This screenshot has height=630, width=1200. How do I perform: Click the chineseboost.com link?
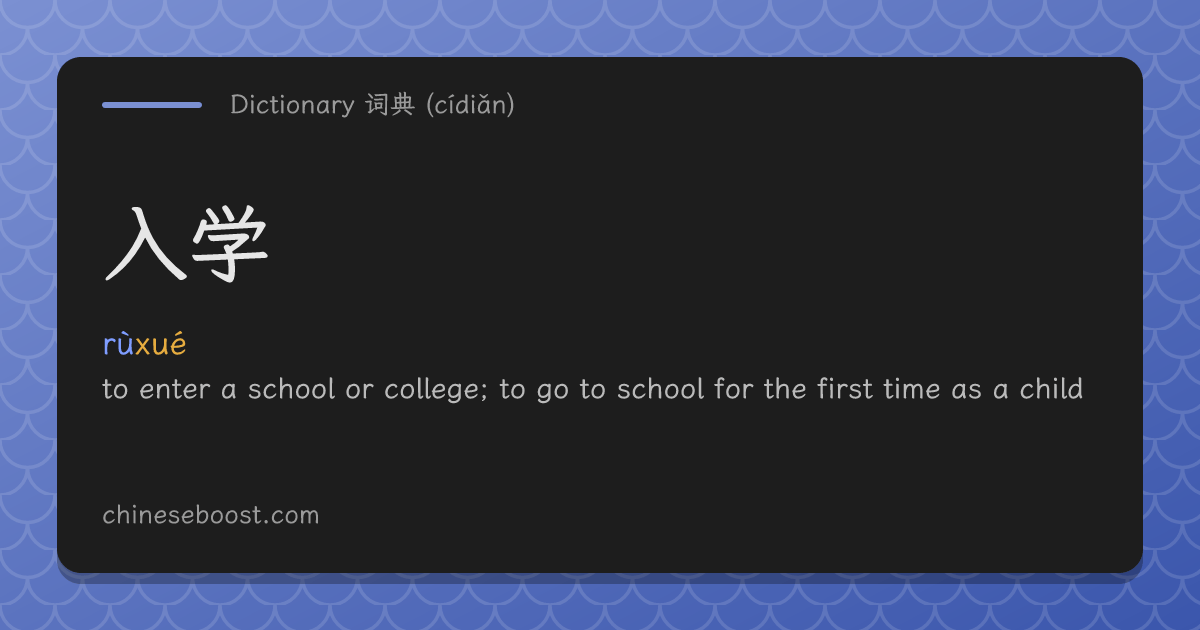[211, 515]
